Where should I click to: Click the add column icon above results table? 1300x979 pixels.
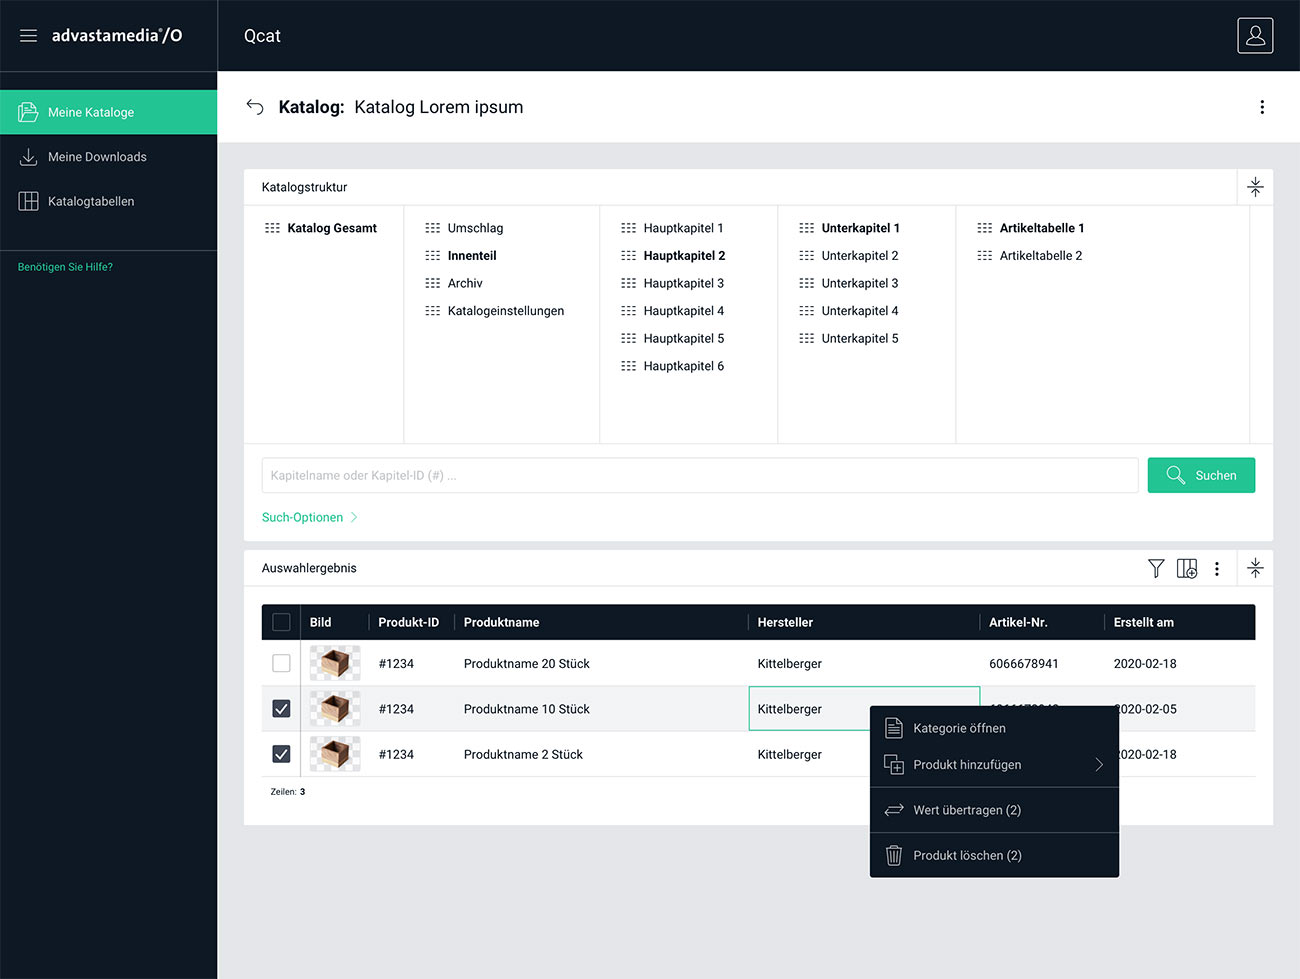(x=1187, y=568)
